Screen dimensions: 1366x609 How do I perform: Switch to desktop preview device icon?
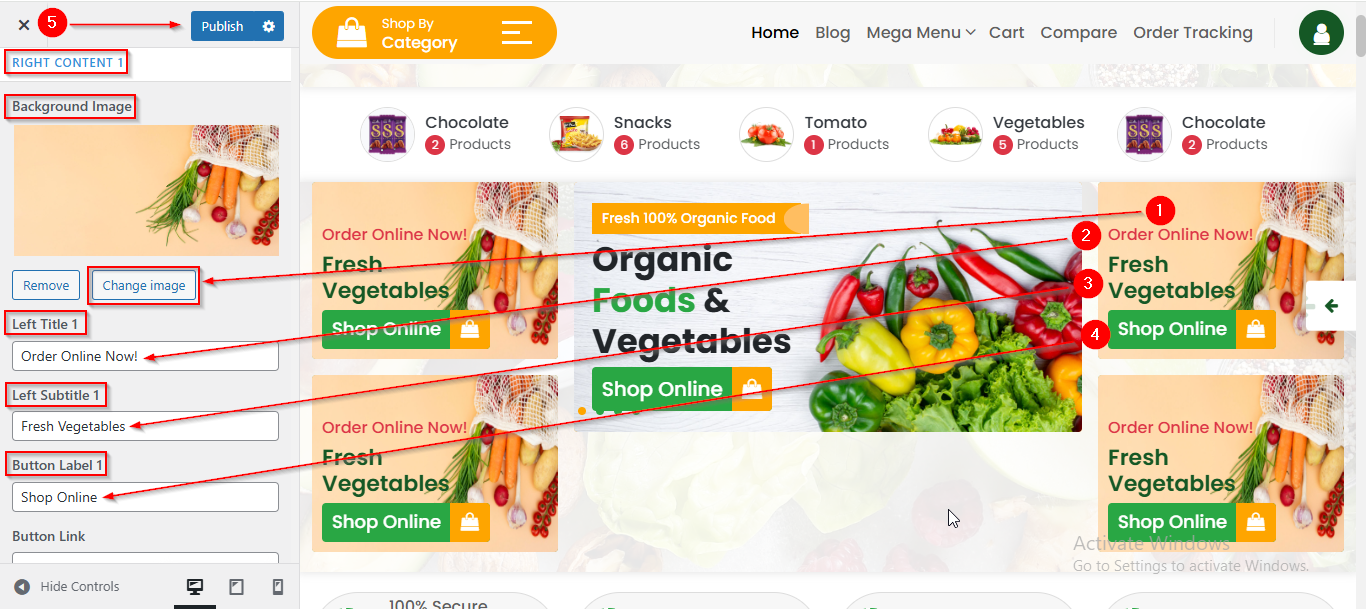195,587
